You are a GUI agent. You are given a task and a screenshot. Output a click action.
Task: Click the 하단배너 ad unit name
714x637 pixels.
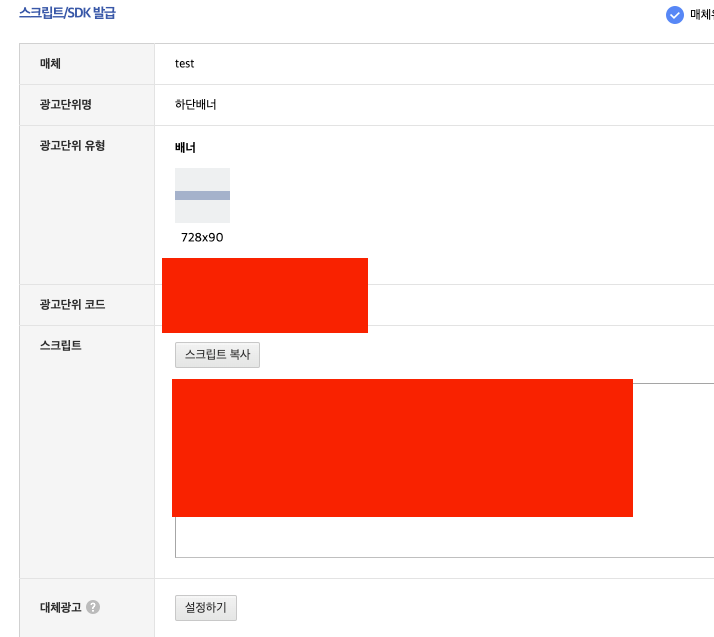[x=196, y=105]
